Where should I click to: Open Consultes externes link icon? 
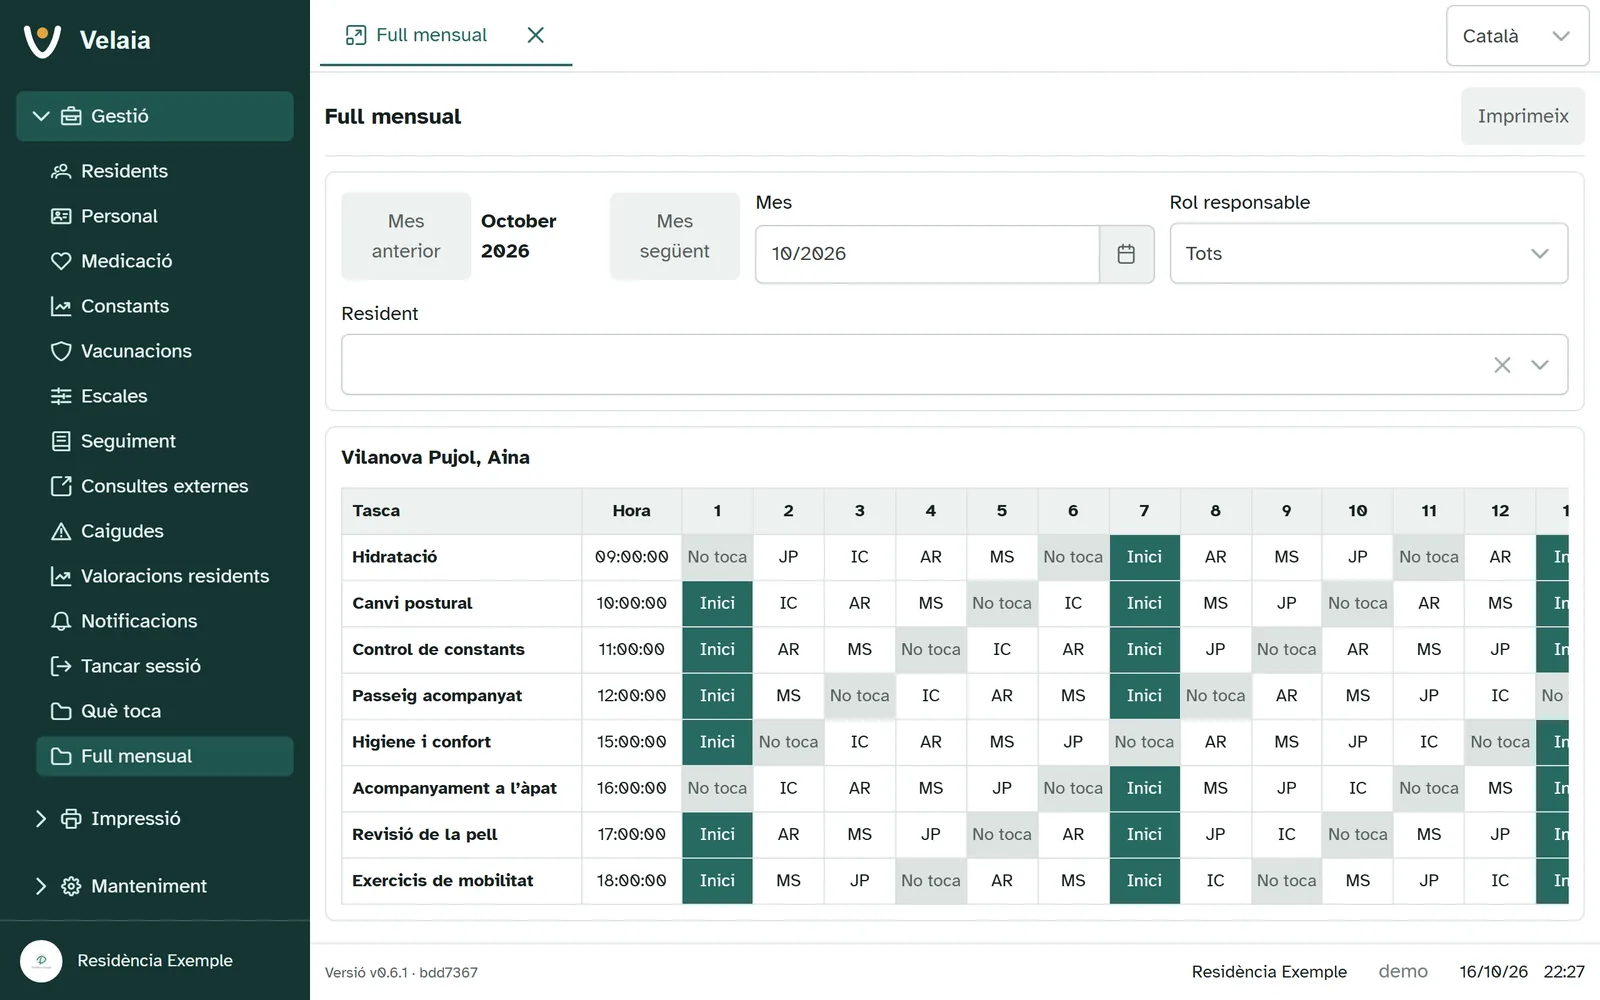pyautogui.click(x=61, y=486)
